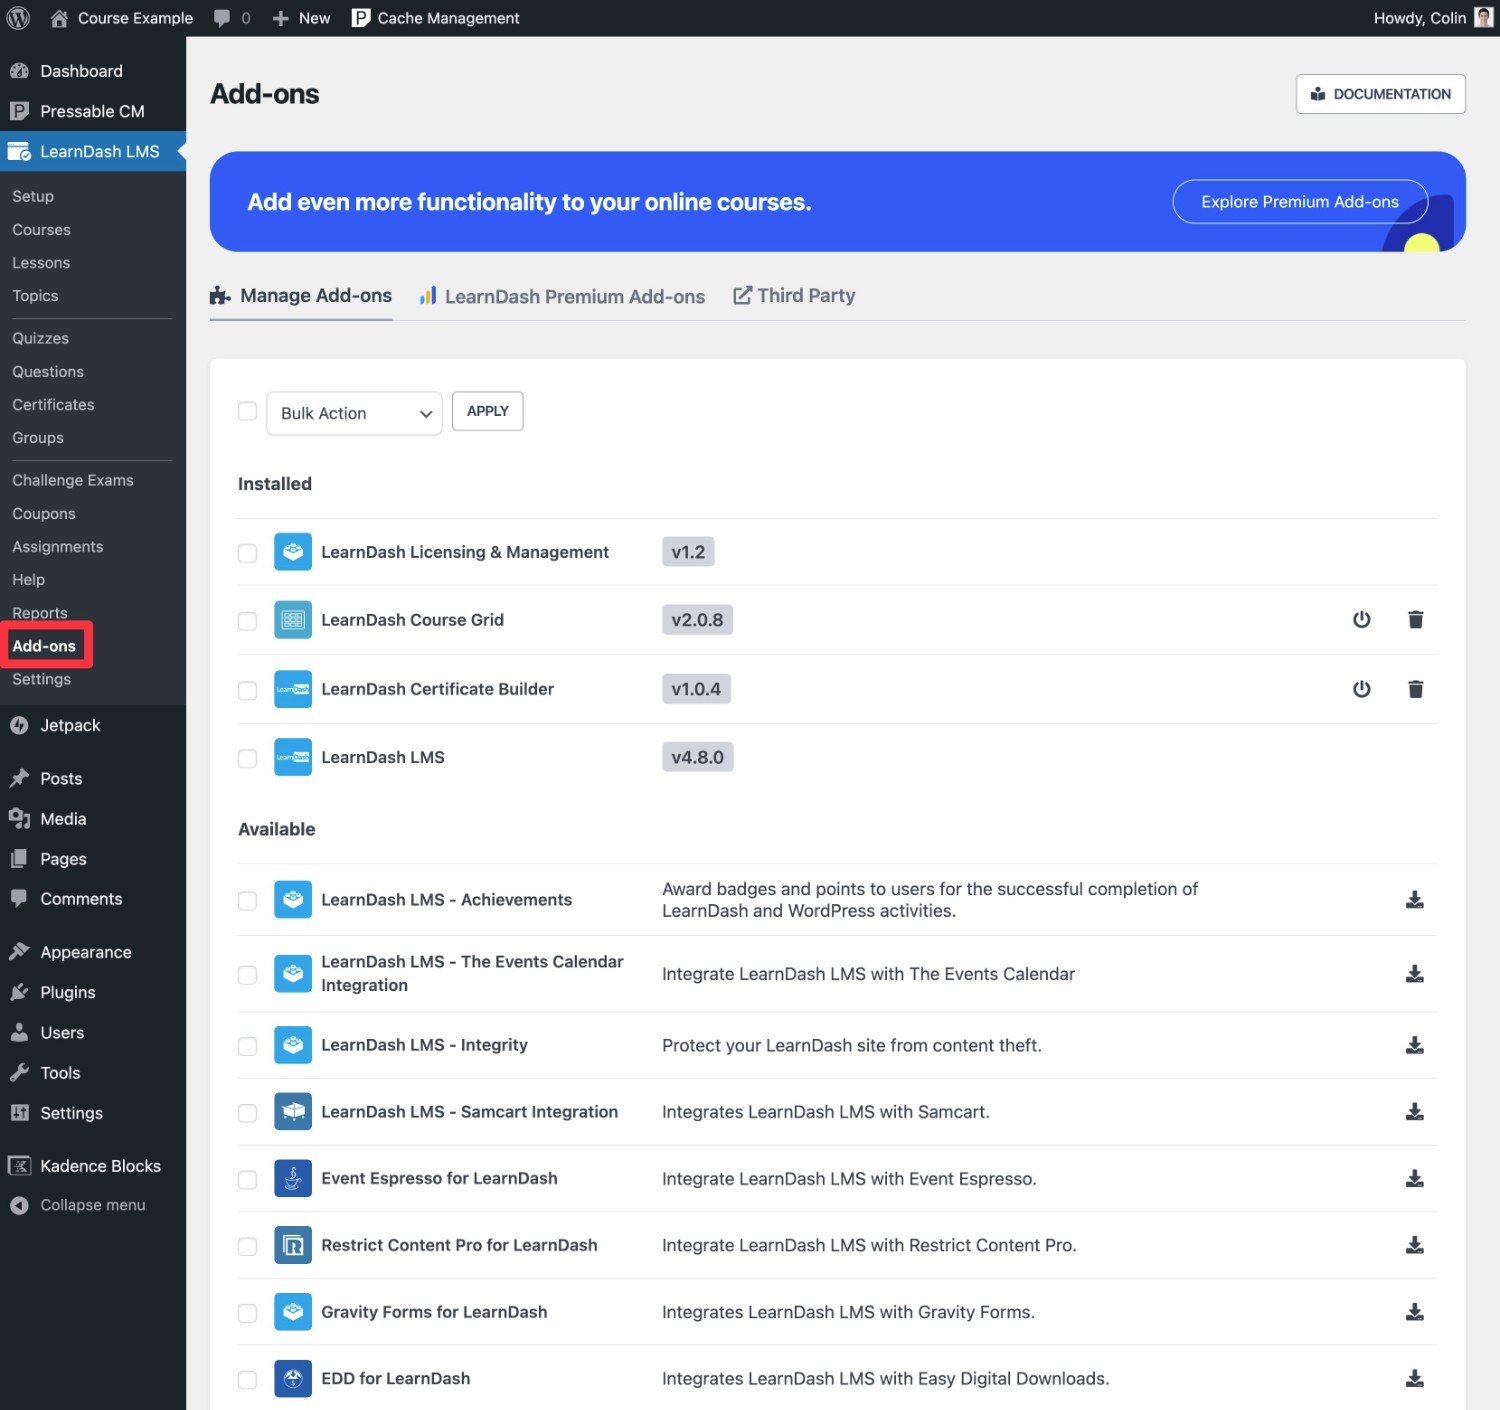Select the Events Calendar Integration checkbox

click(247, 975)
